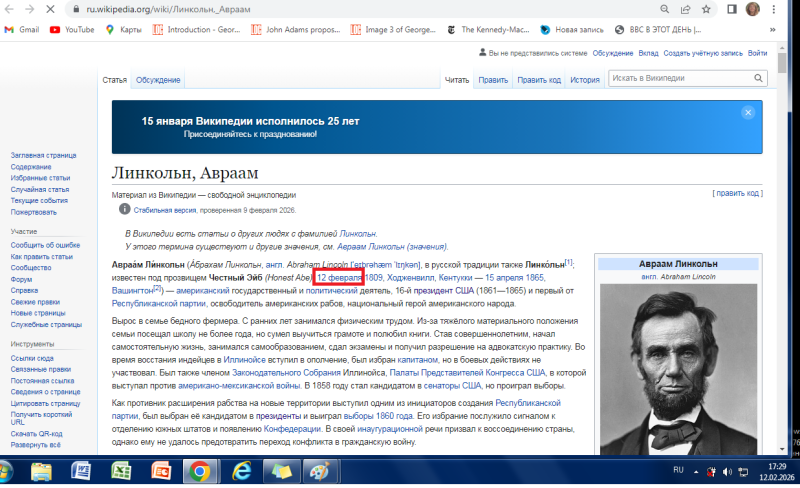Switch to the Обсуждение tab

click(158, 79)
